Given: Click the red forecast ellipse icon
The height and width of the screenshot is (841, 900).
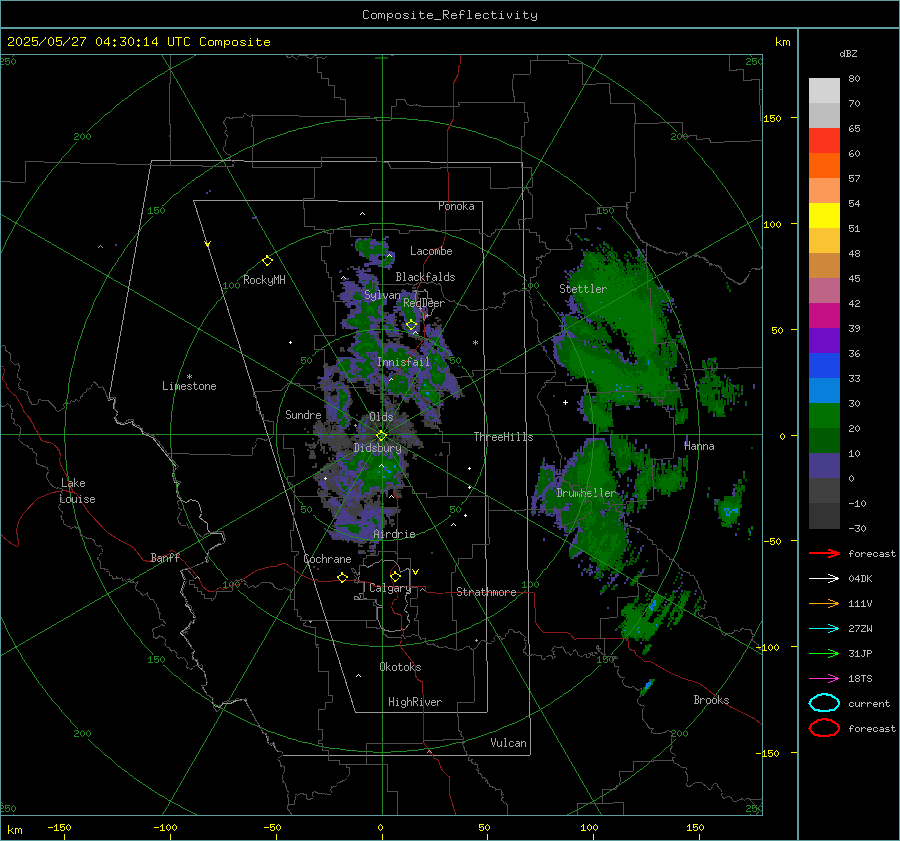Looking at the screenshot, I should (824, 728).
